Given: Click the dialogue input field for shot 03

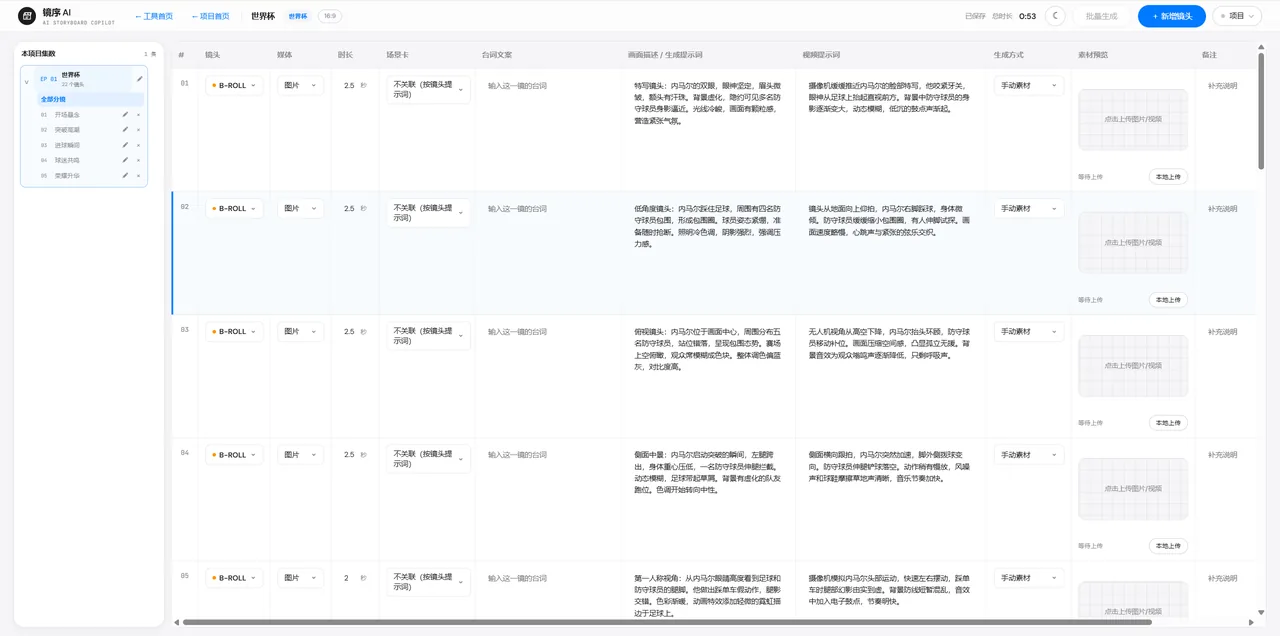Looking at the screenshot, I should [550, 332].
